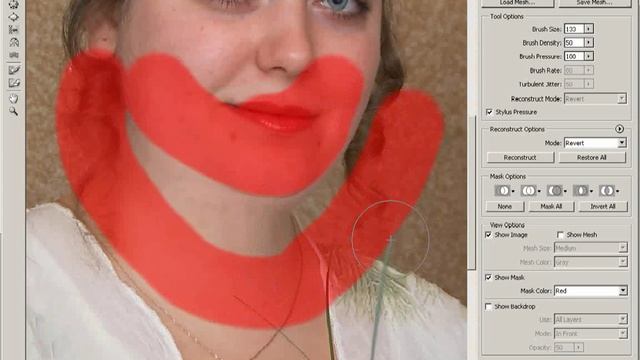
Task: Enable the Show Mesh checkbox
Action: point(560,235)
